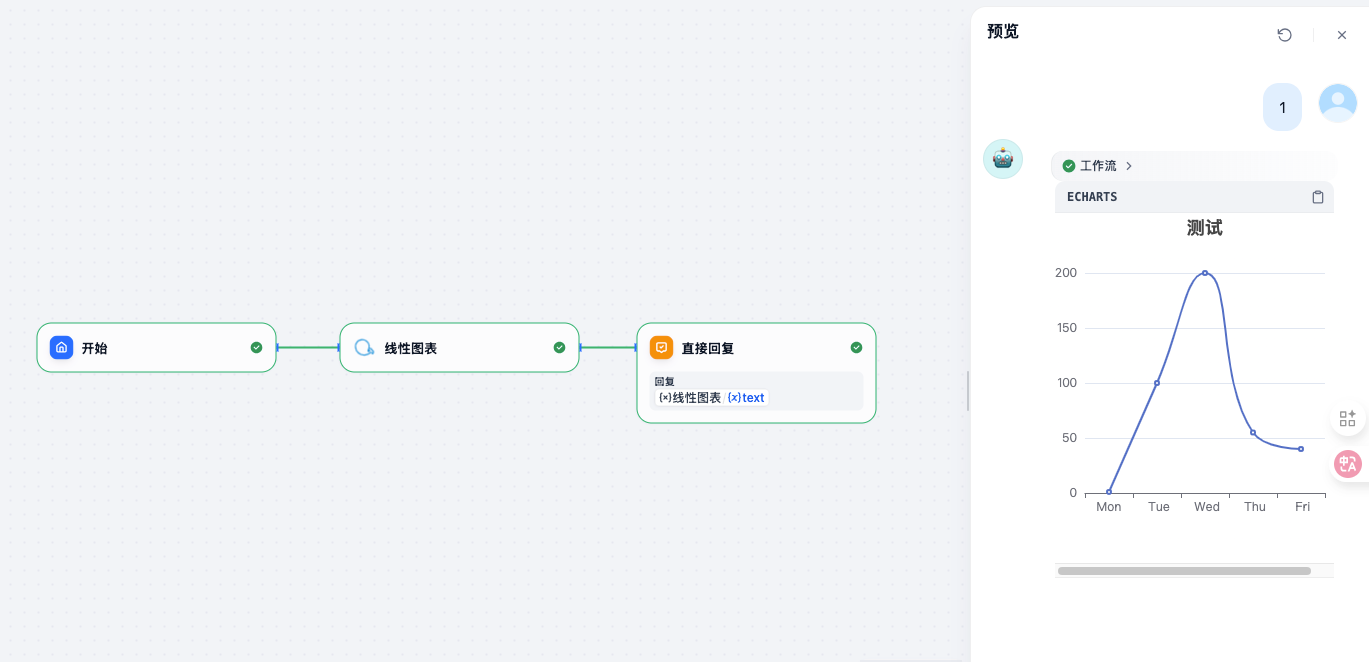
Task: Copy the ECHARTS code with the clipboard icon
Action: point(1318,197)
